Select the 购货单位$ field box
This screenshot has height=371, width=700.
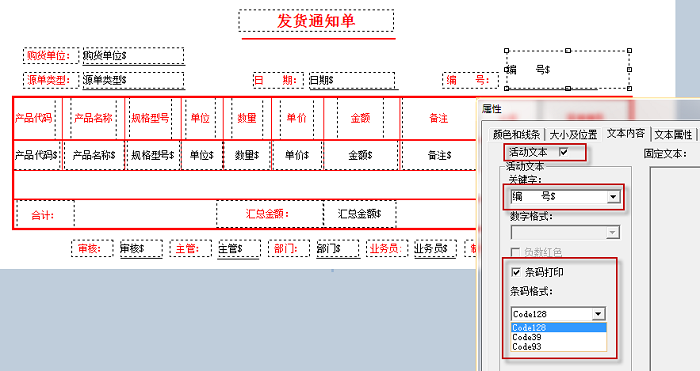tap(133, 56)
